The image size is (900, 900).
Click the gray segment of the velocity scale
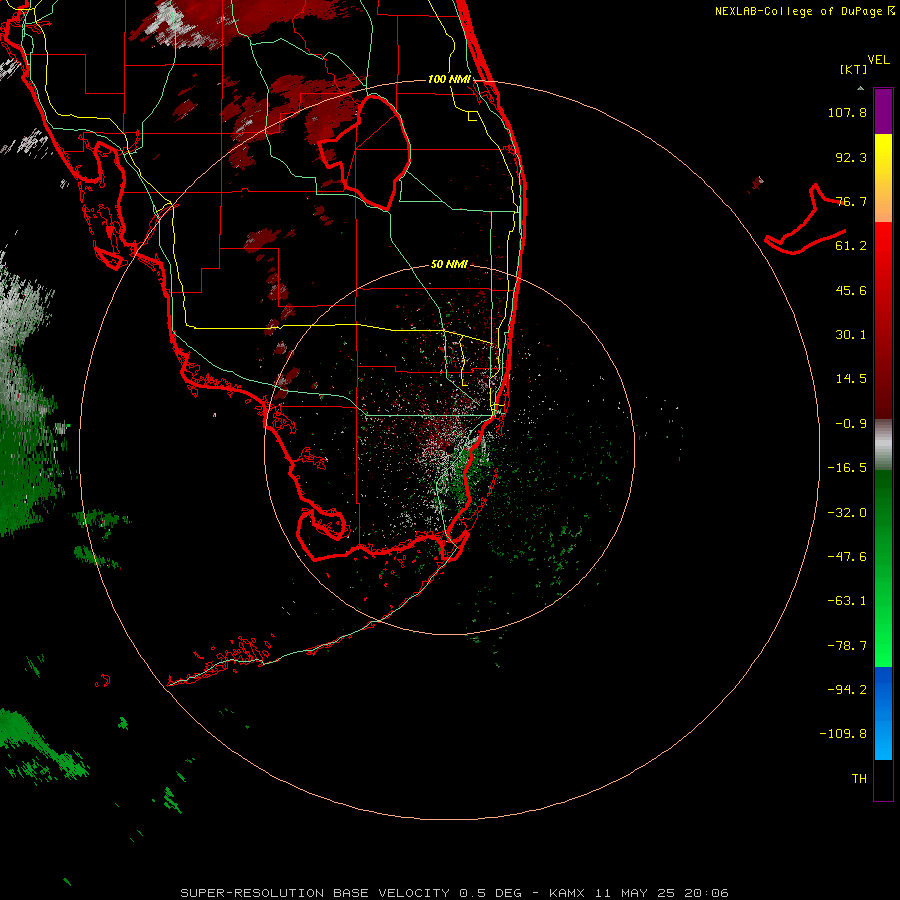pyautogui.click(x=883, y=445)
